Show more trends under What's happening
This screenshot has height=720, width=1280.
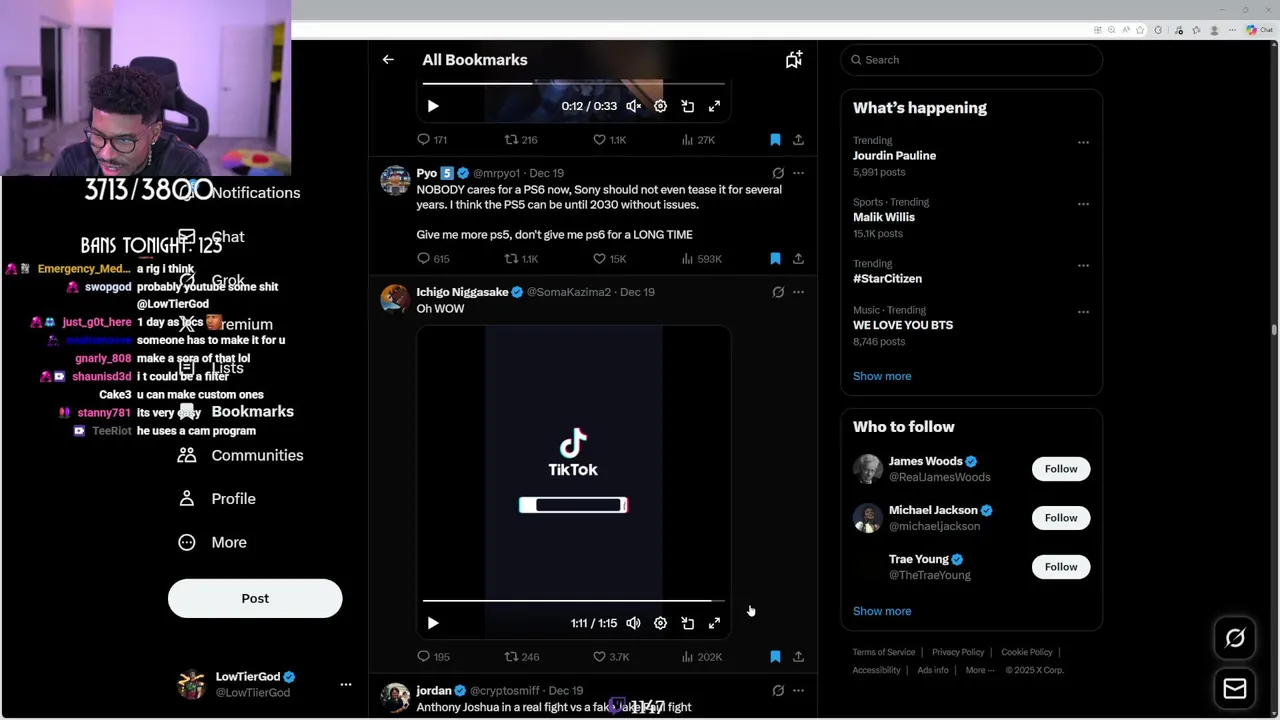pyautogui.click(x=882, y=376)
